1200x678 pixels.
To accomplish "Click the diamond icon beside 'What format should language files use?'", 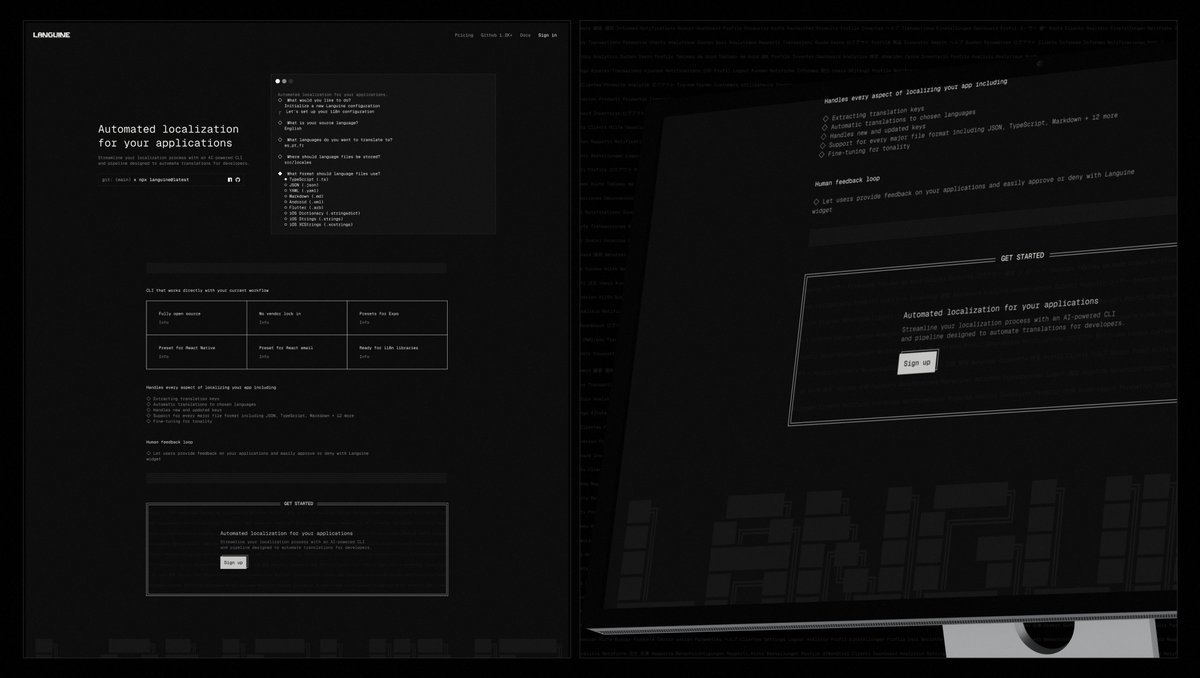I will tap(280, 173).
